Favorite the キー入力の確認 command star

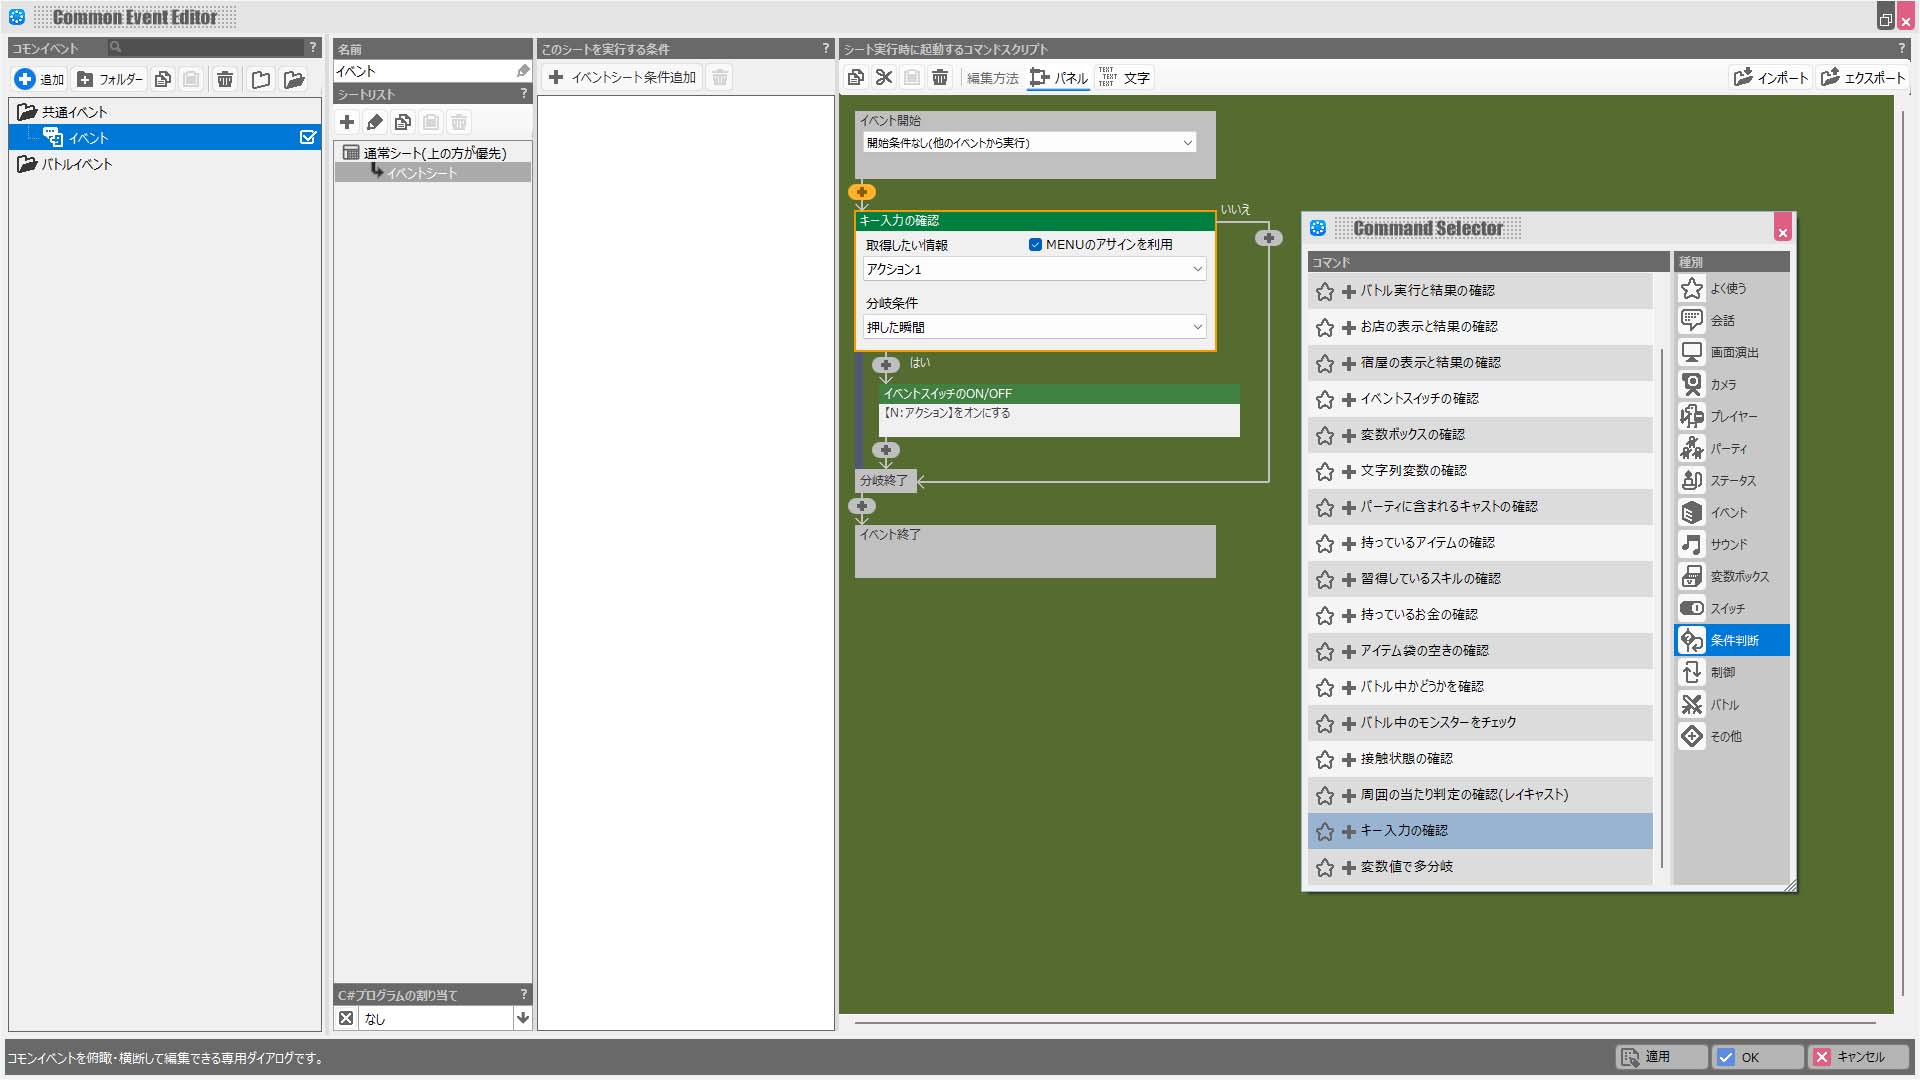tap(1325, 831)
